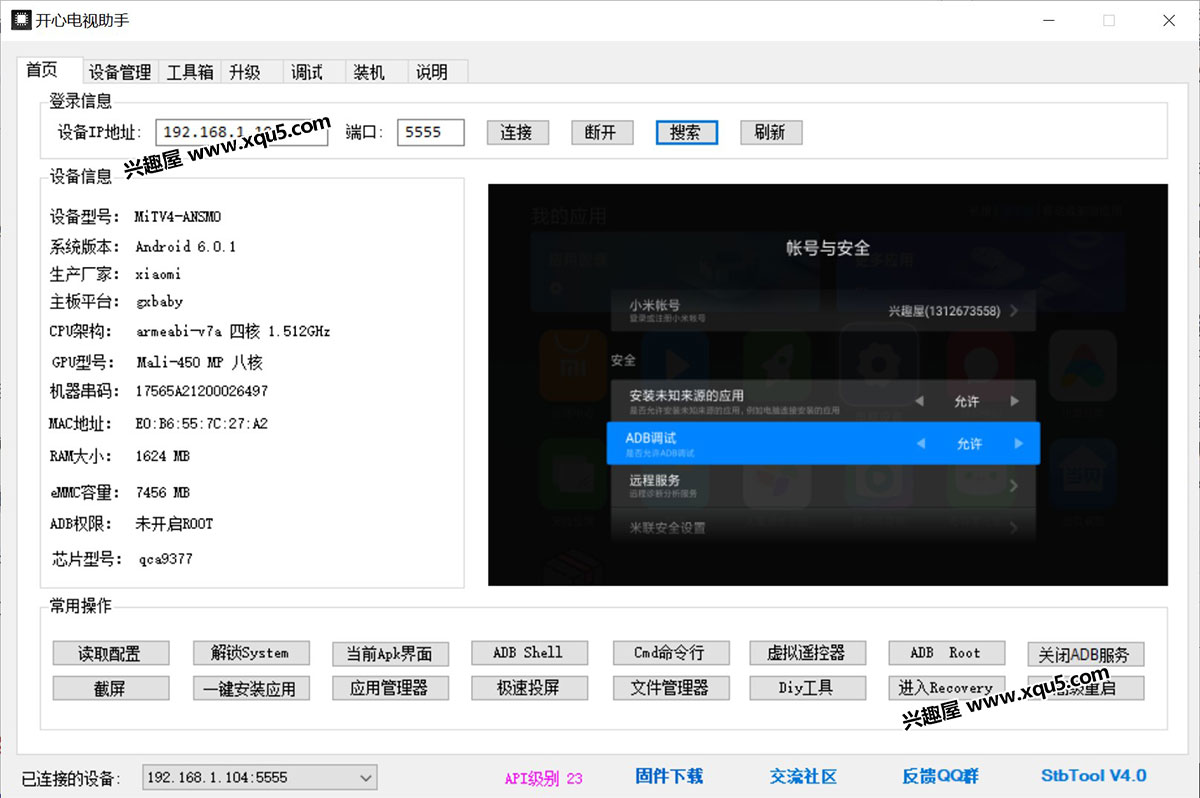Click the 连接 button

point(517,132)
